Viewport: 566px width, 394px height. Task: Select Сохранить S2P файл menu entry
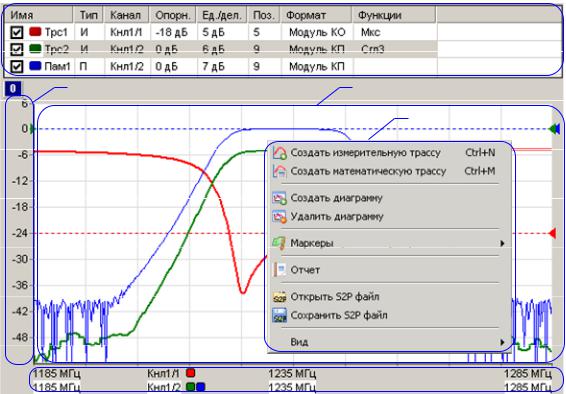tap(389, 315)
